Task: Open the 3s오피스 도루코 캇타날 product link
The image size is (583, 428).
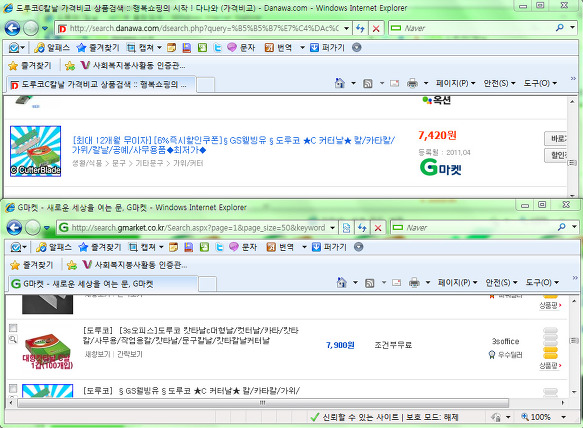Action: click(190, 335)
